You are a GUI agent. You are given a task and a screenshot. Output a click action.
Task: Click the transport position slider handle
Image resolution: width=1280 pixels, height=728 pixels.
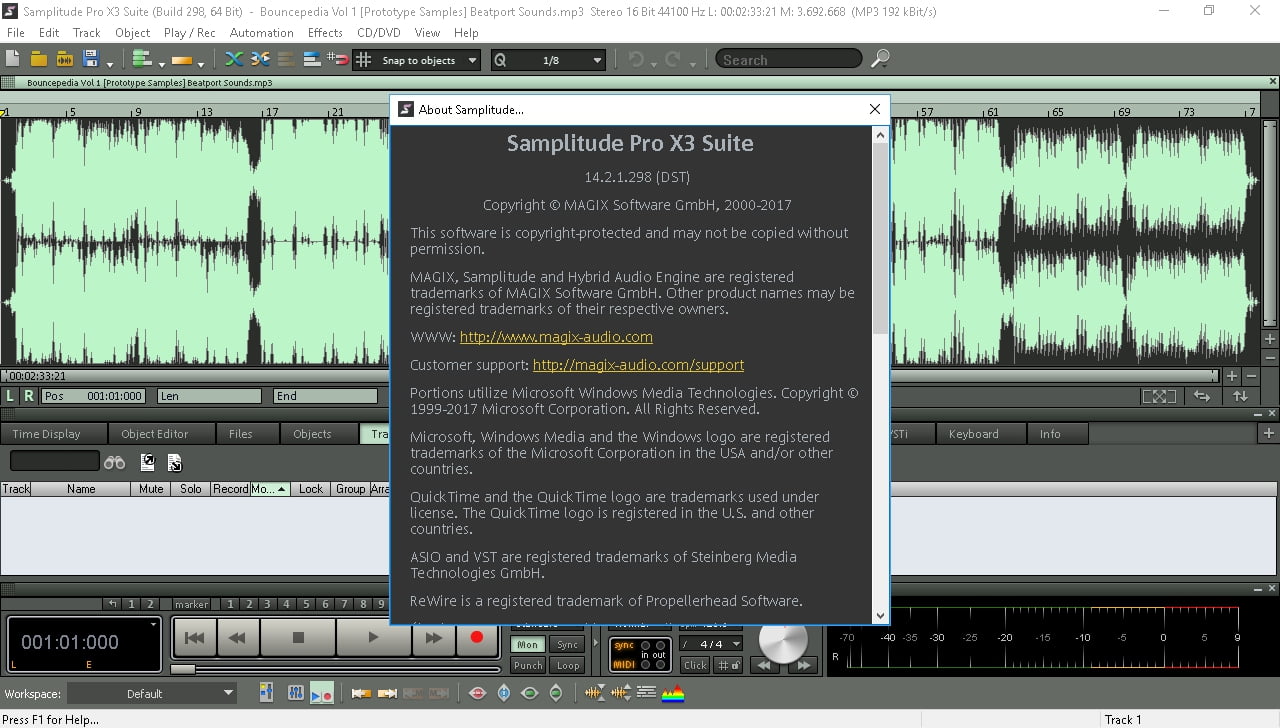pos(183,669)
